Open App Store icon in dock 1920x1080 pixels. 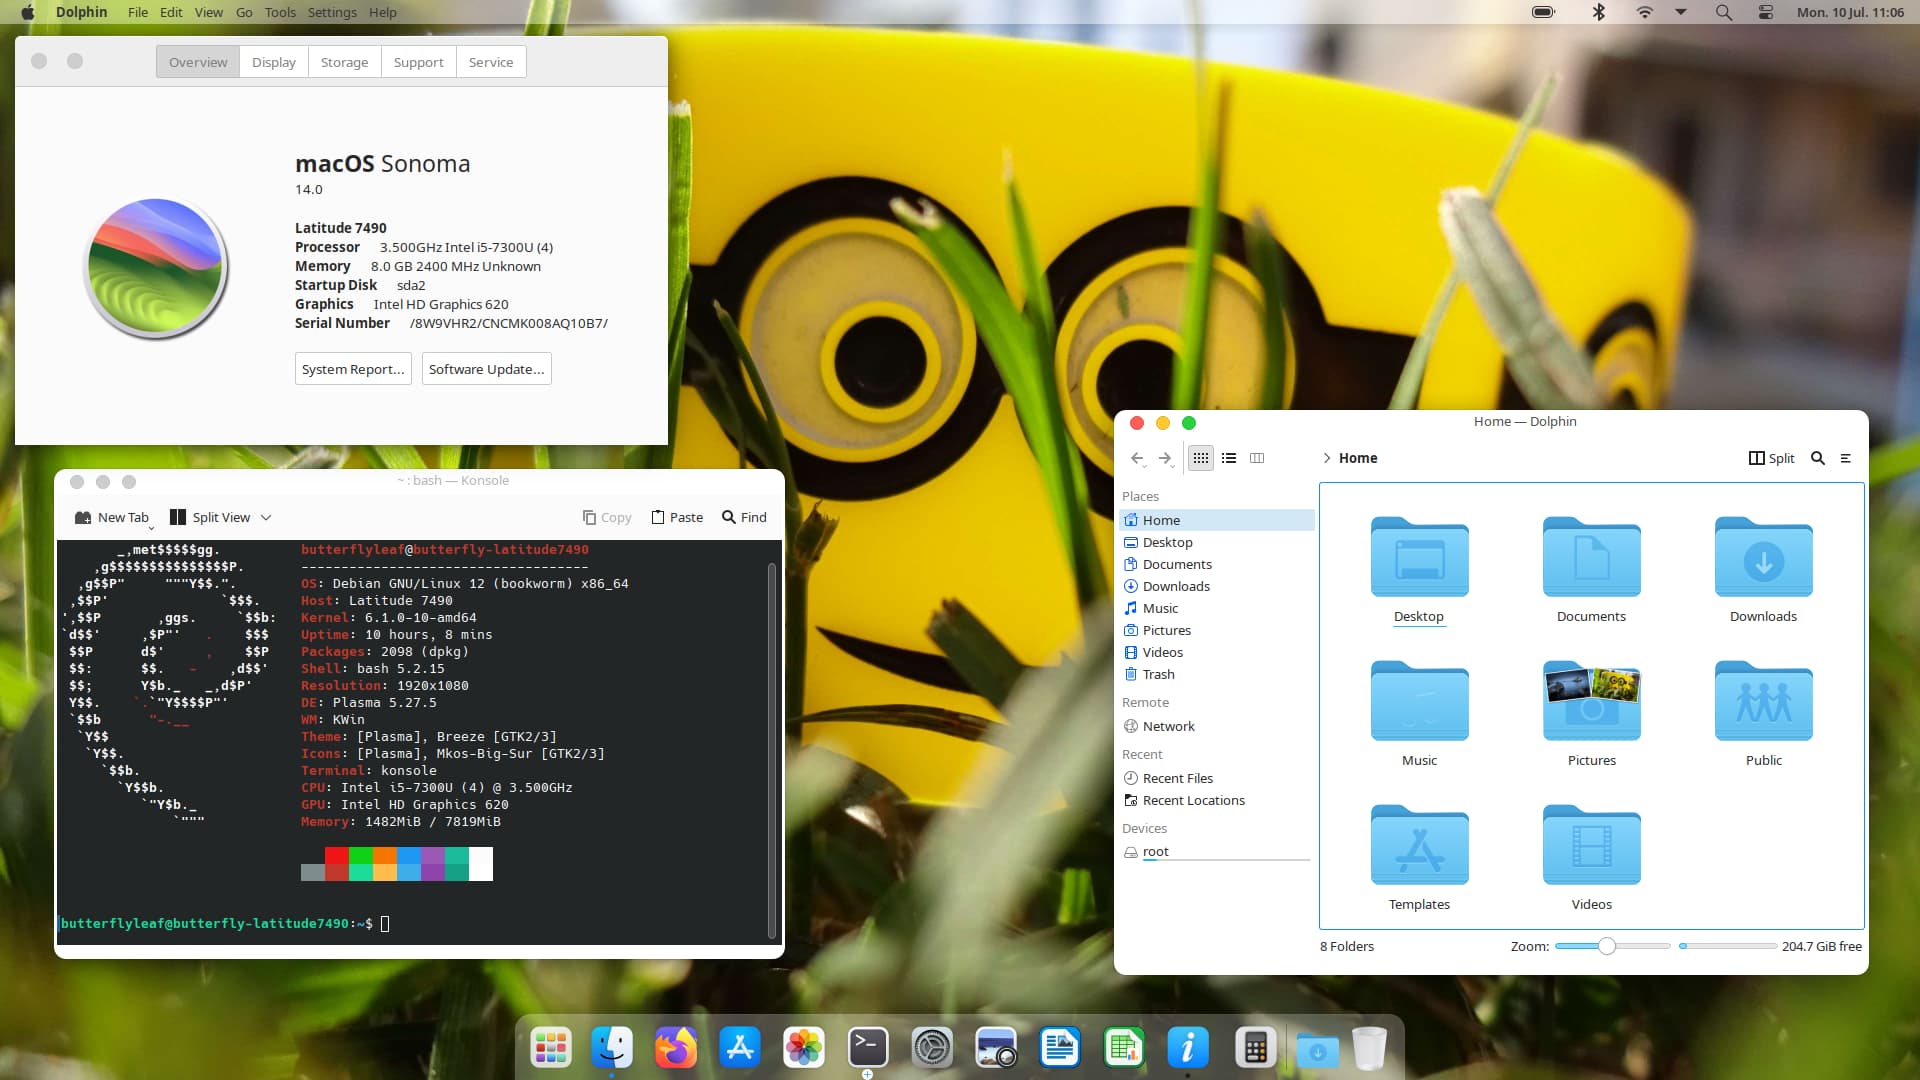pos(740,1048)
